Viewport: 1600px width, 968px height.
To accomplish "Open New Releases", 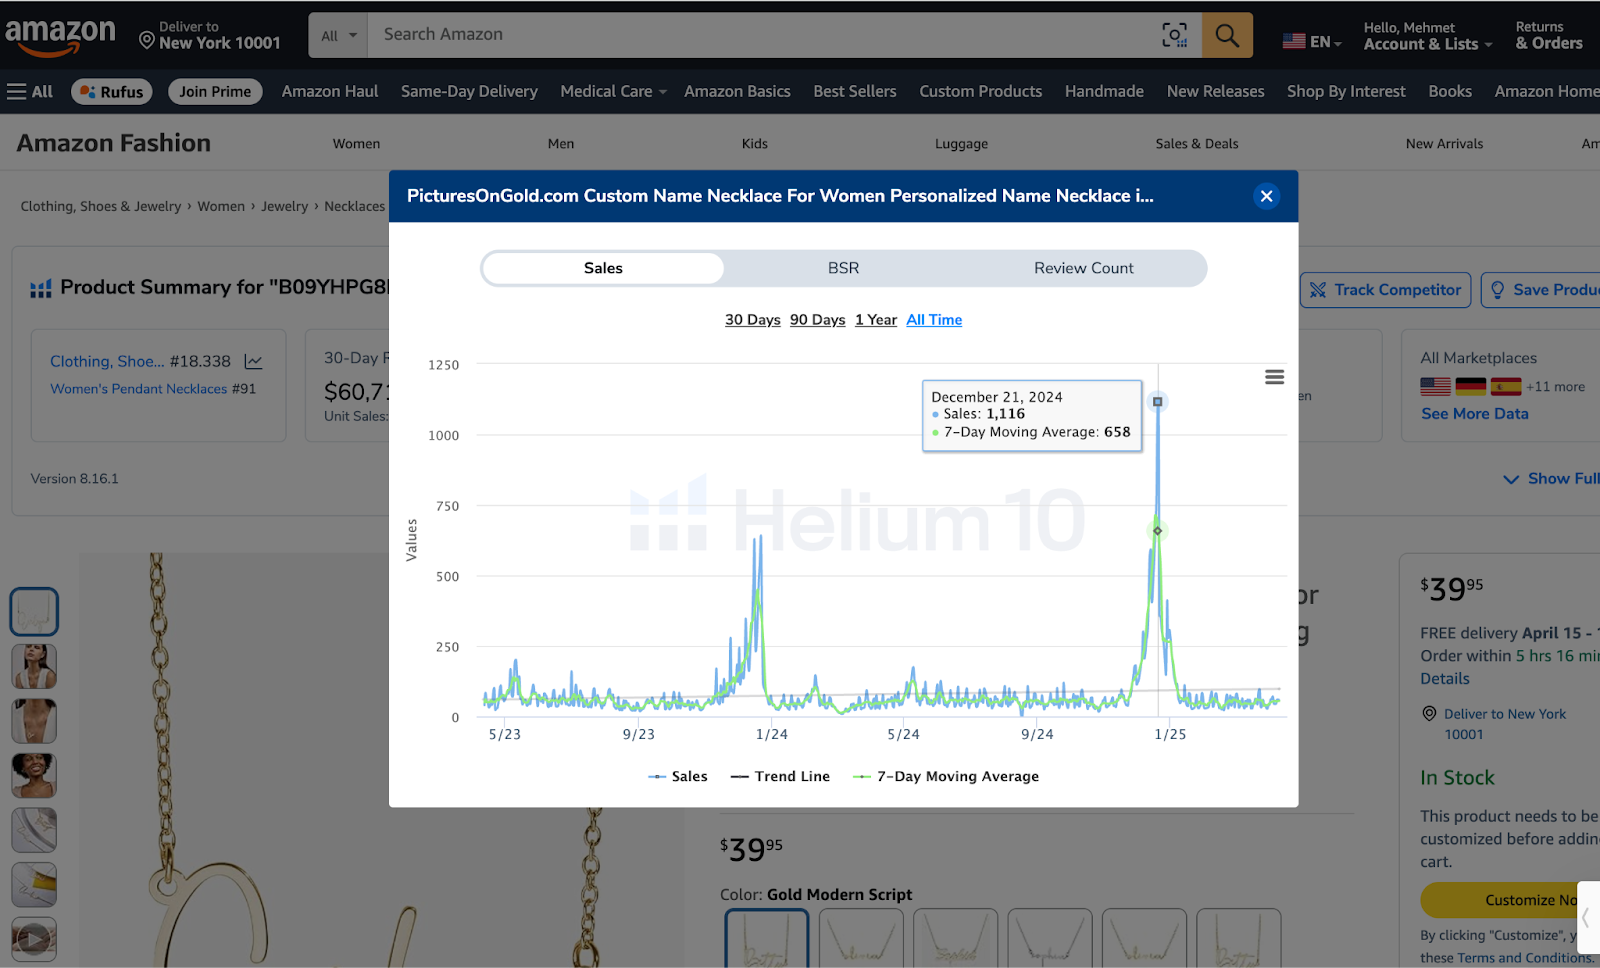I will tap(1215, 91).
